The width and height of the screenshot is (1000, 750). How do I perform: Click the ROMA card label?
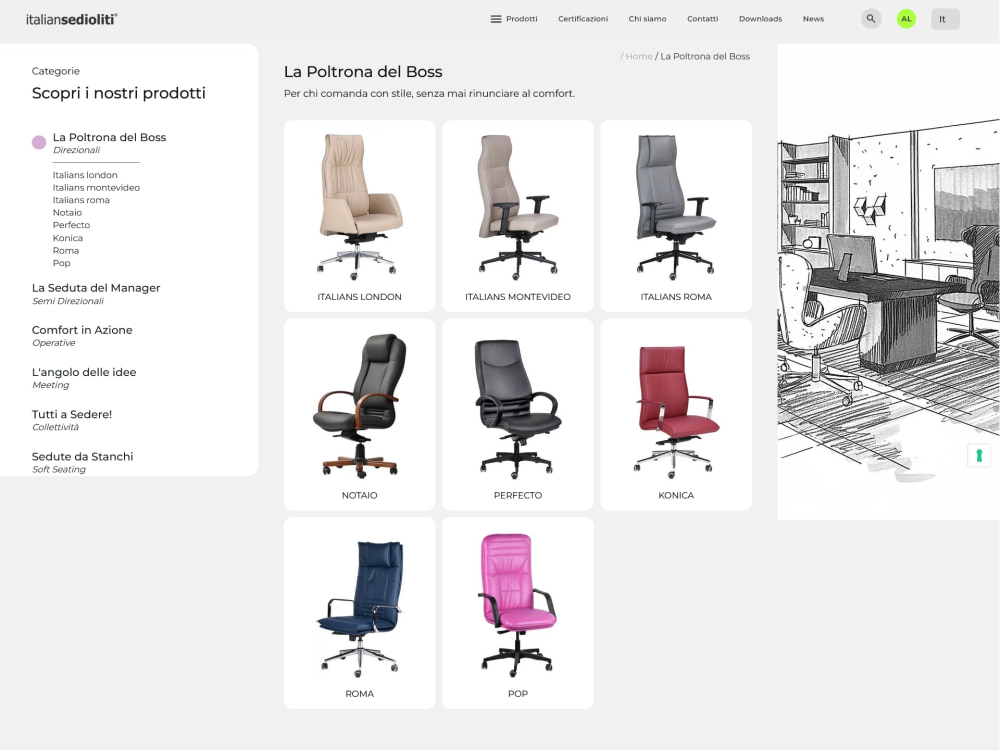pos(359,693)
